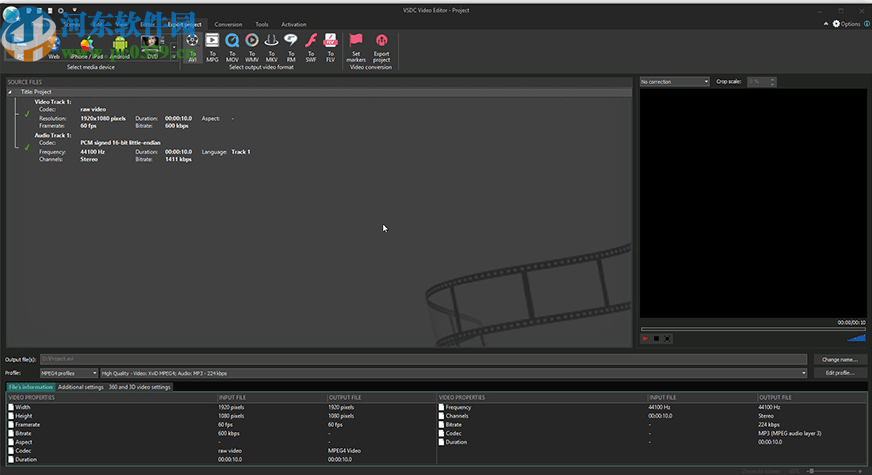Open the No correction dropdown
The image size is (872, 475).
[x=675, y=82]
